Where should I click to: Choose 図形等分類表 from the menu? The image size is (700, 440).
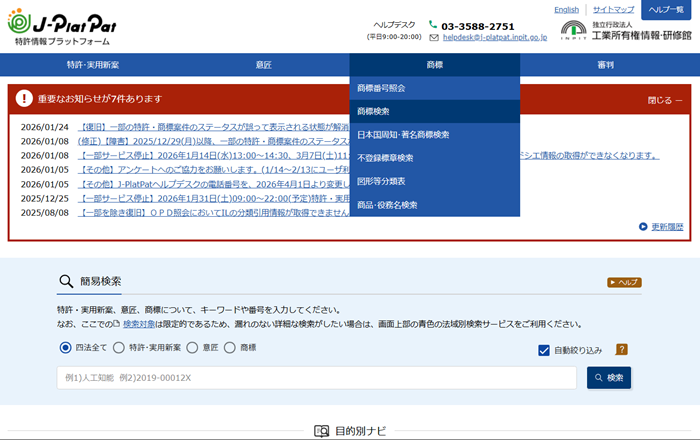pyautogui.click(x=435, y=181)
